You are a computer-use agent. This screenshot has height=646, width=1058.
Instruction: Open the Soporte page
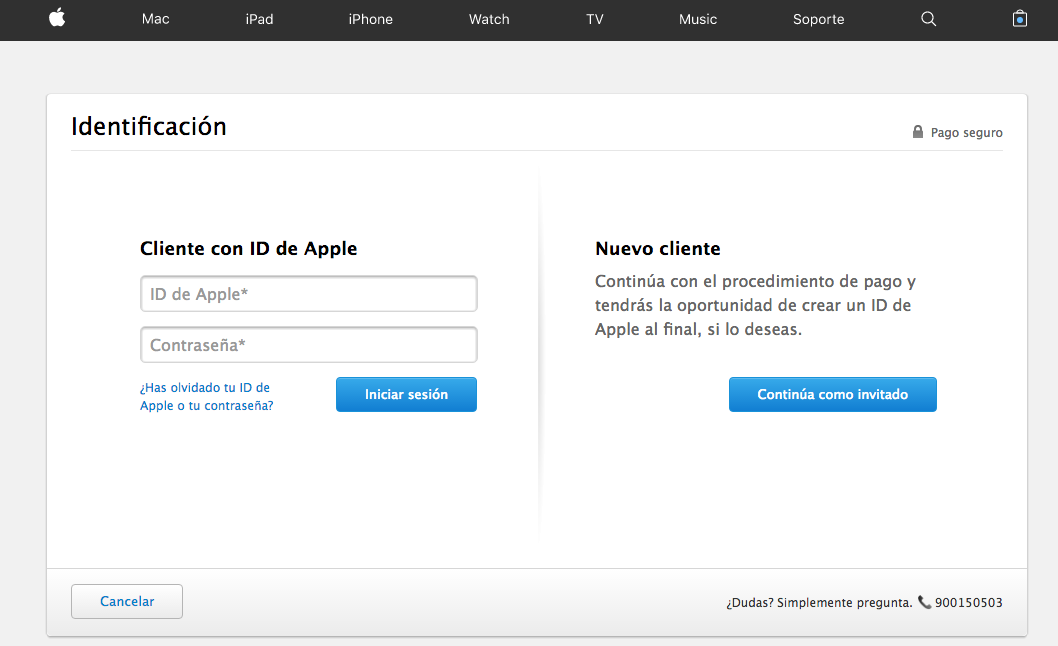coord(818,19)
